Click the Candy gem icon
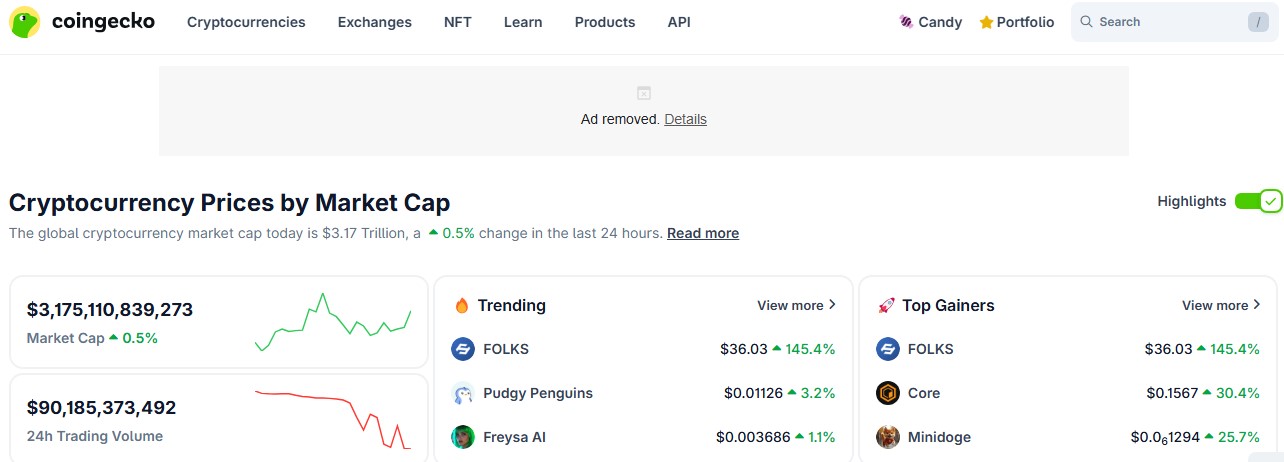The width and height of the screenshot is (1284, 462). (x=906, y=22)
